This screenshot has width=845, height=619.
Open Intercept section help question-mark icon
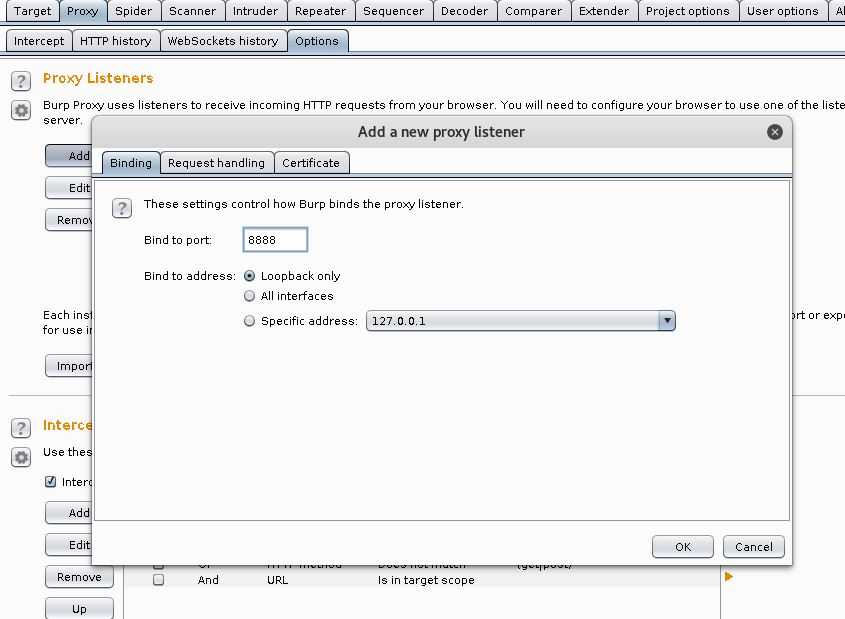click(20, 428)
